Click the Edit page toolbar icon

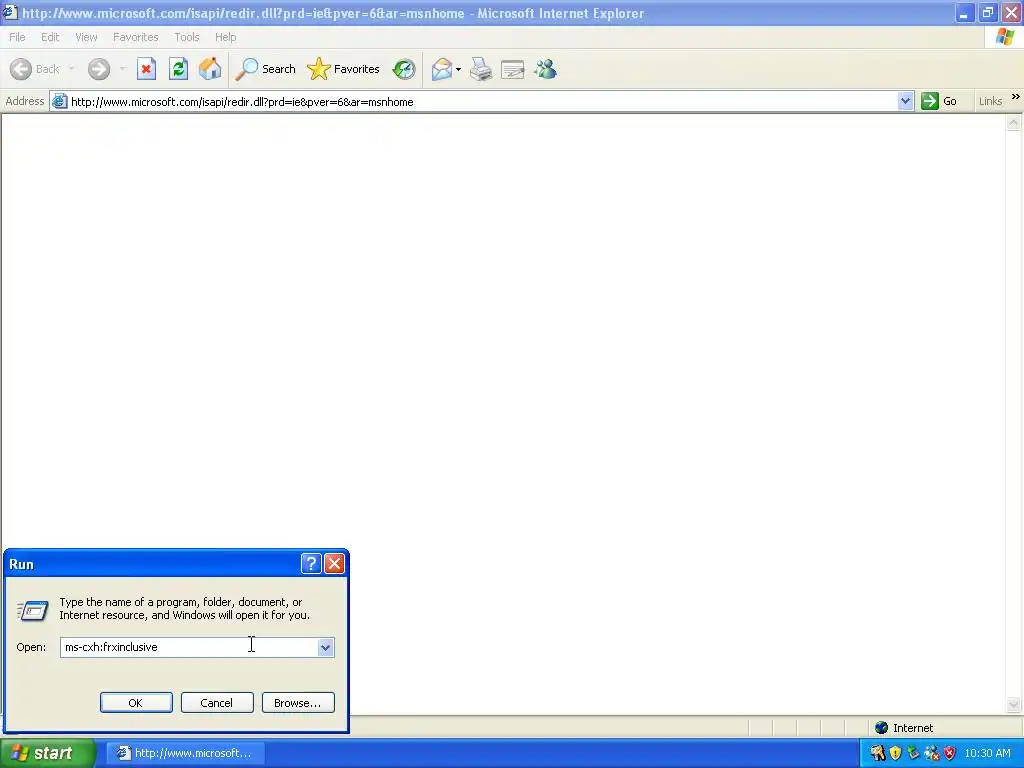(513, 69)
